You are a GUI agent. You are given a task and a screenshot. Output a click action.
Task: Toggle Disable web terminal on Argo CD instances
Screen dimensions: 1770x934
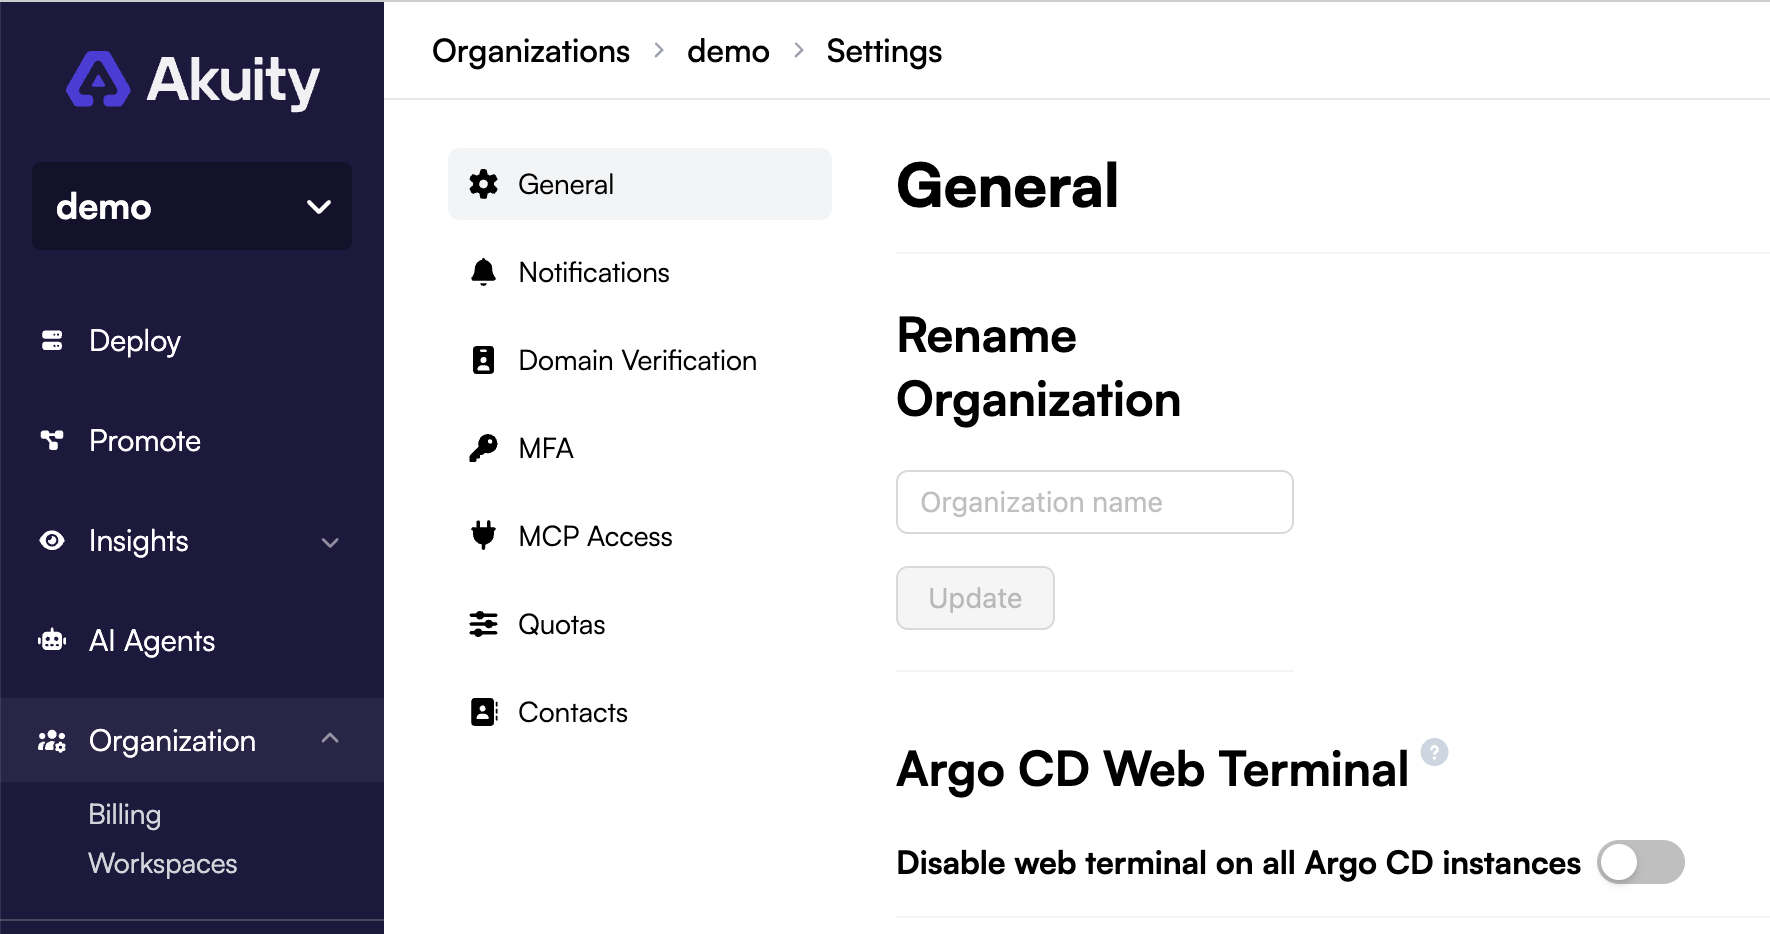(1641, 862)
